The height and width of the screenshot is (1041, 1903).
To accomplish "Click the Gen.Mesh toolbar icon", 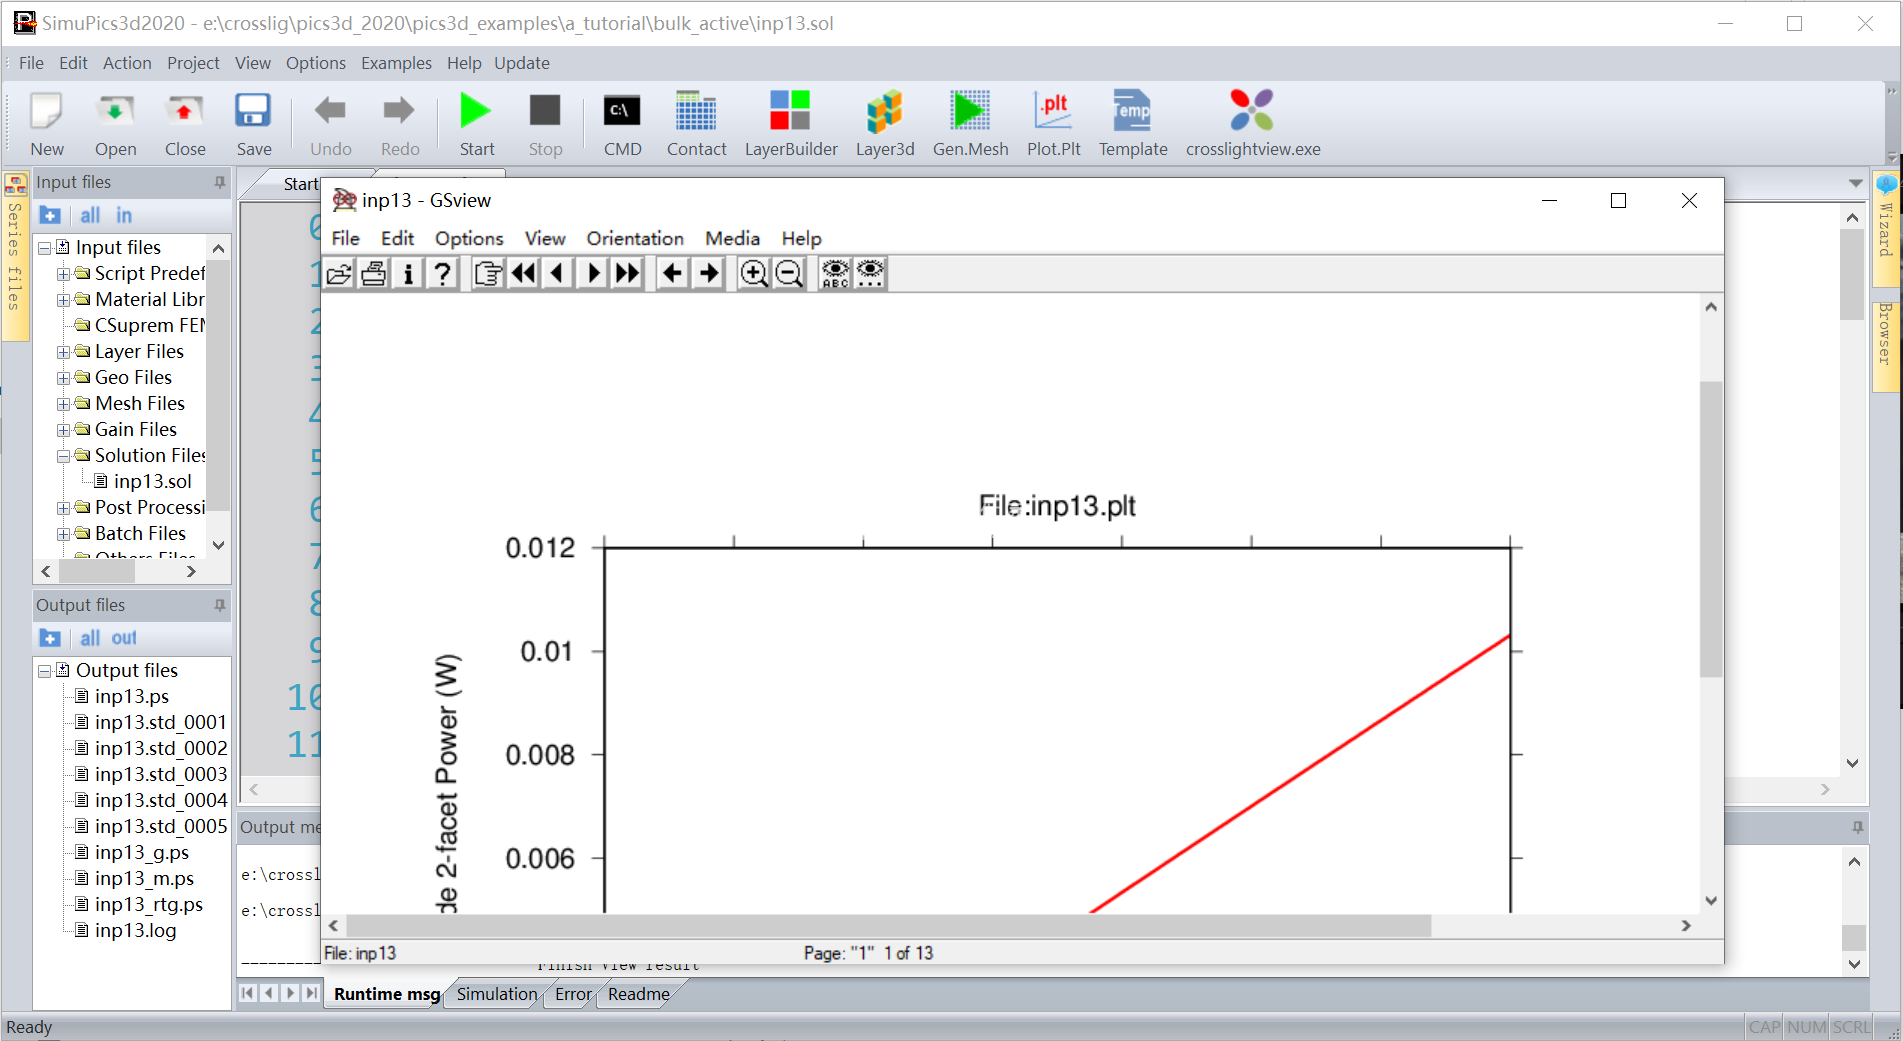I will click(x=969, y=112).
